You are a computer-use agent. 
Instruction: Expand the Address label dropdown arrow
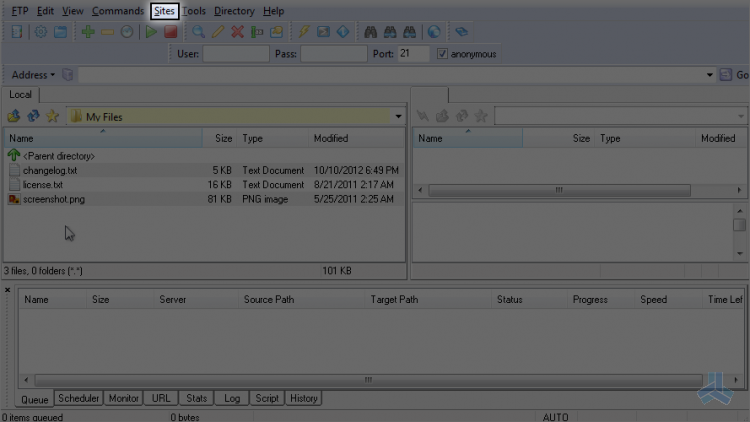tap(53, 75)
